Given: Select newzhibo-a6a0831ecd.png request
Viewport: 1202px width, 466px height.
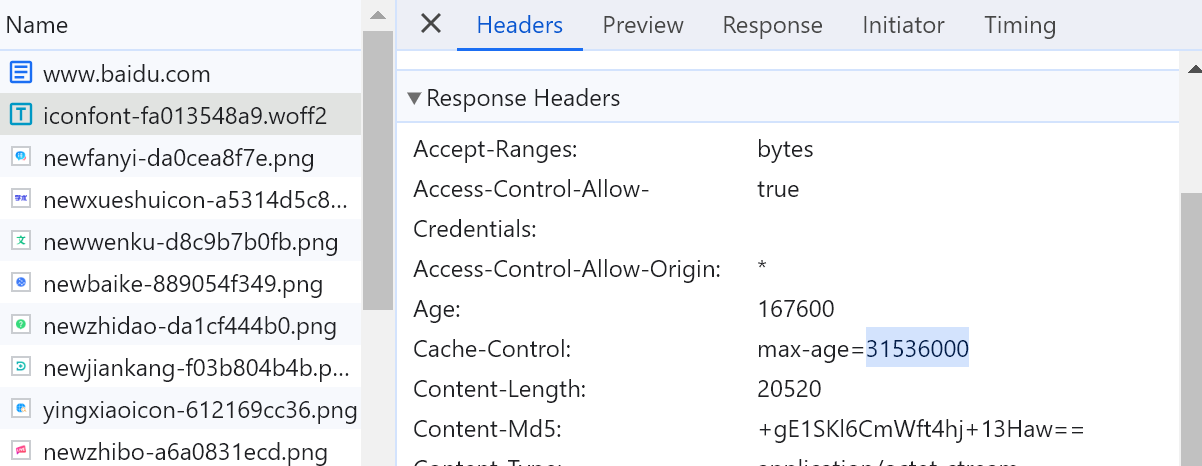Looking at the screenshot, I should pyautogui.click(x=185, y=451).
